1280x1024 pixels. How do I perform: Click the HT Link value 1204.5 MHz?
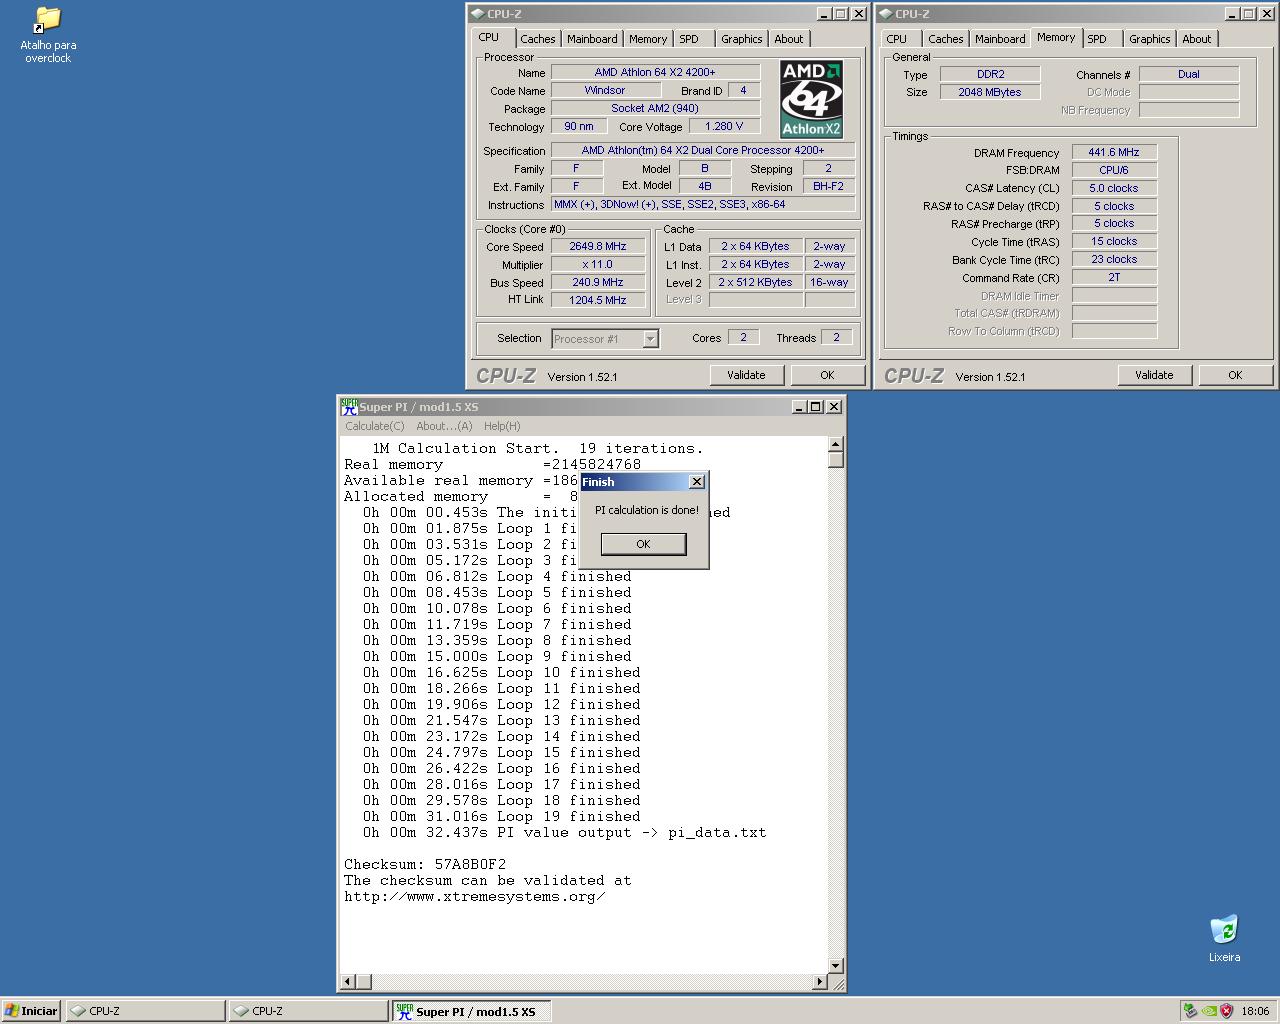598,300
